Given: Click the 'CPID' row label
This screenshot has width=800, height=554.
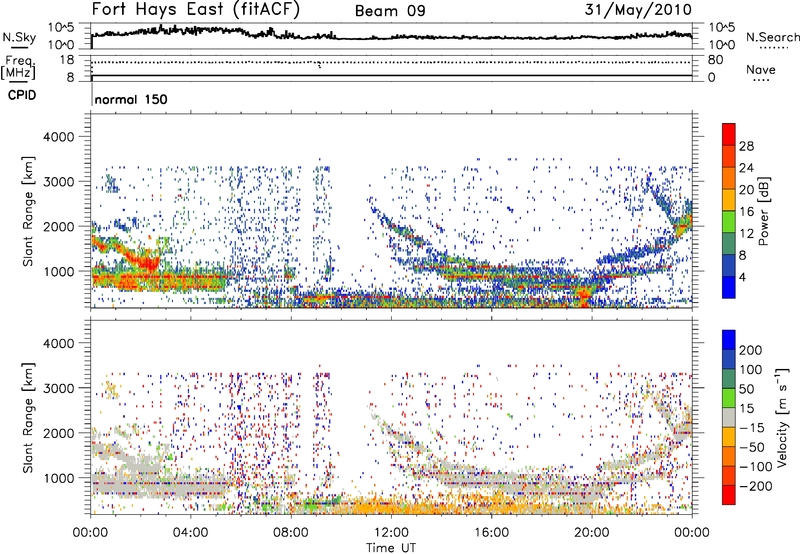Looking at the screenshot, I should [22, 95].
